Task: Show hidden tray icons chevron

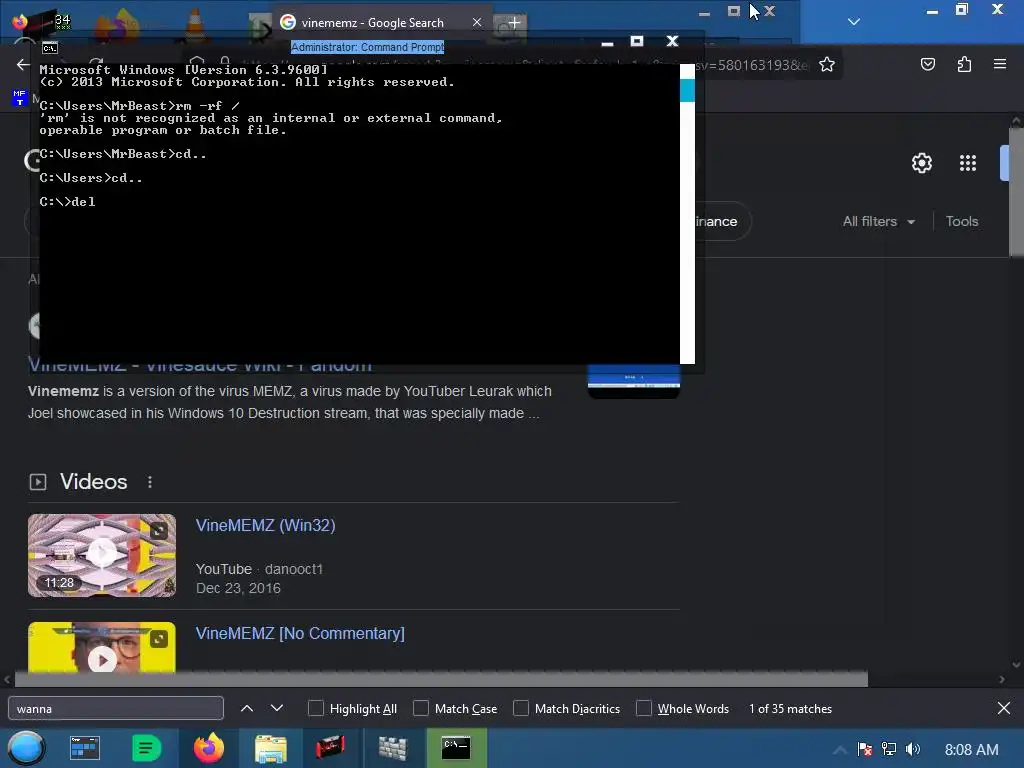Action: pyautogui.click(x=840, y=749)
